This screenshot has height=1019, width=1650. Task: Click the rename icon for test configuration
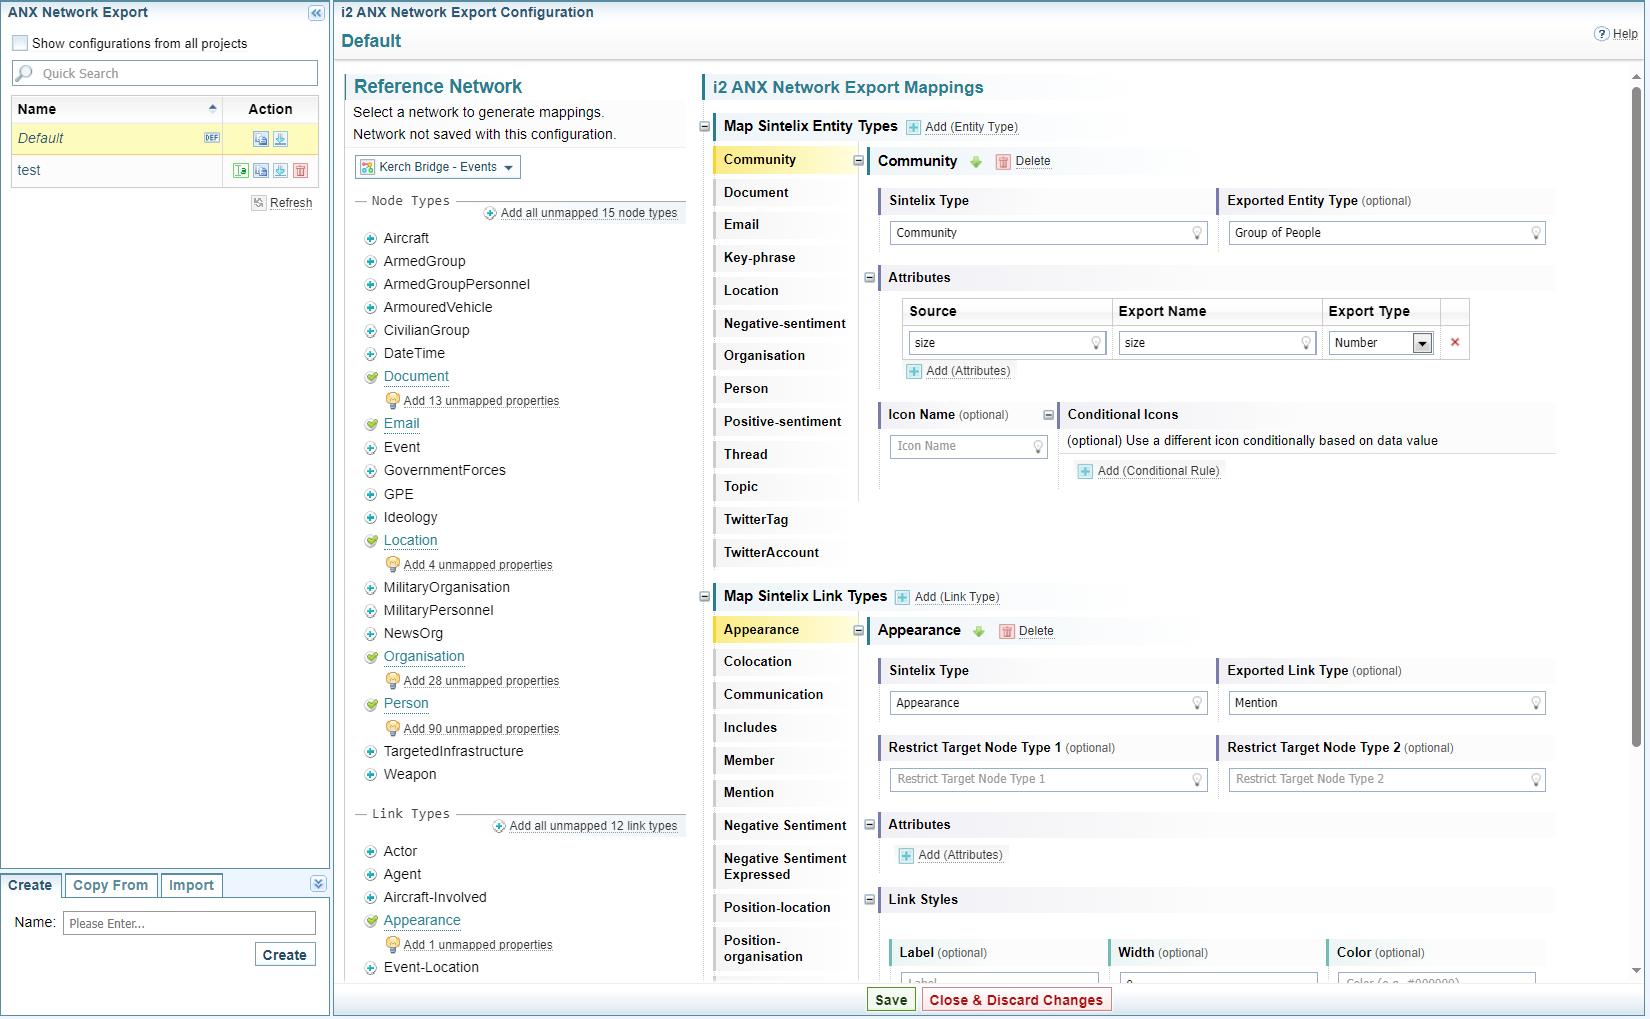(241, 171)
